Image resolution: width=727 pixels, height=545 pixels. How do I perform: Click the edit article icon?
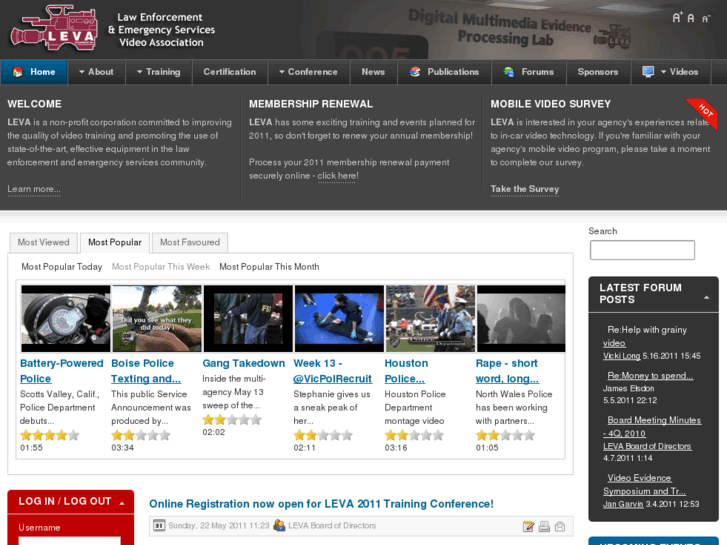coord(528,526)
